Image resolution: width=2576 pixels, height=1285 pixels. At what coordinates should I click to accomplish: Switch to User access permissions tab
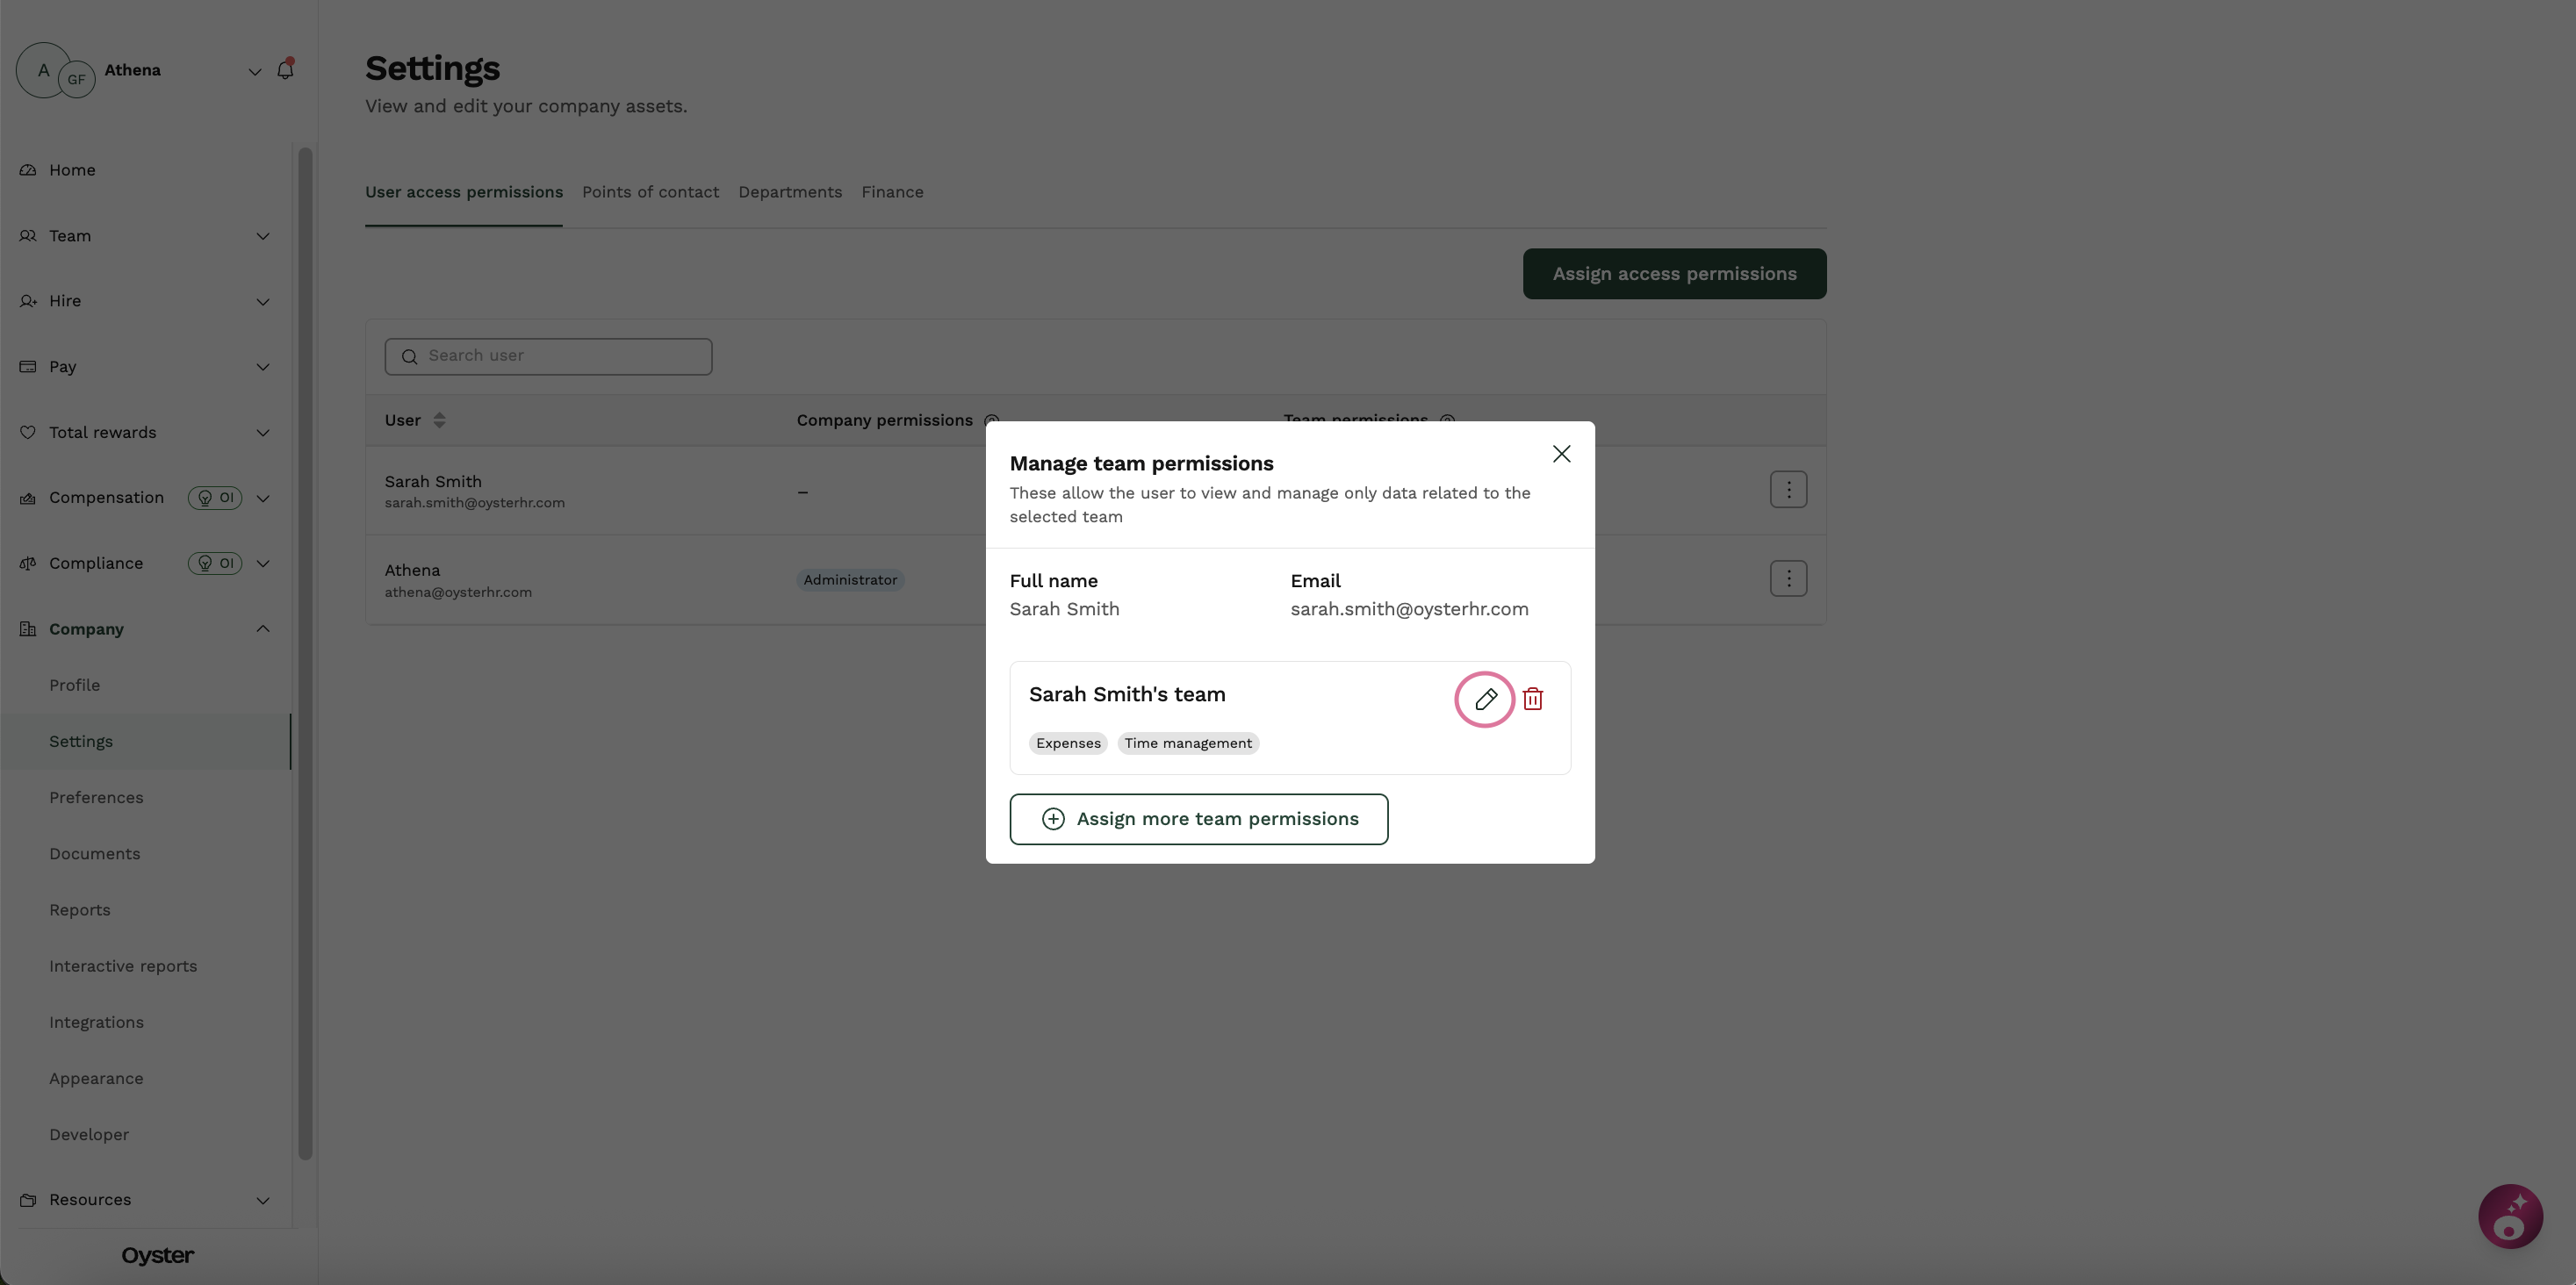click(x=464, y=192)
